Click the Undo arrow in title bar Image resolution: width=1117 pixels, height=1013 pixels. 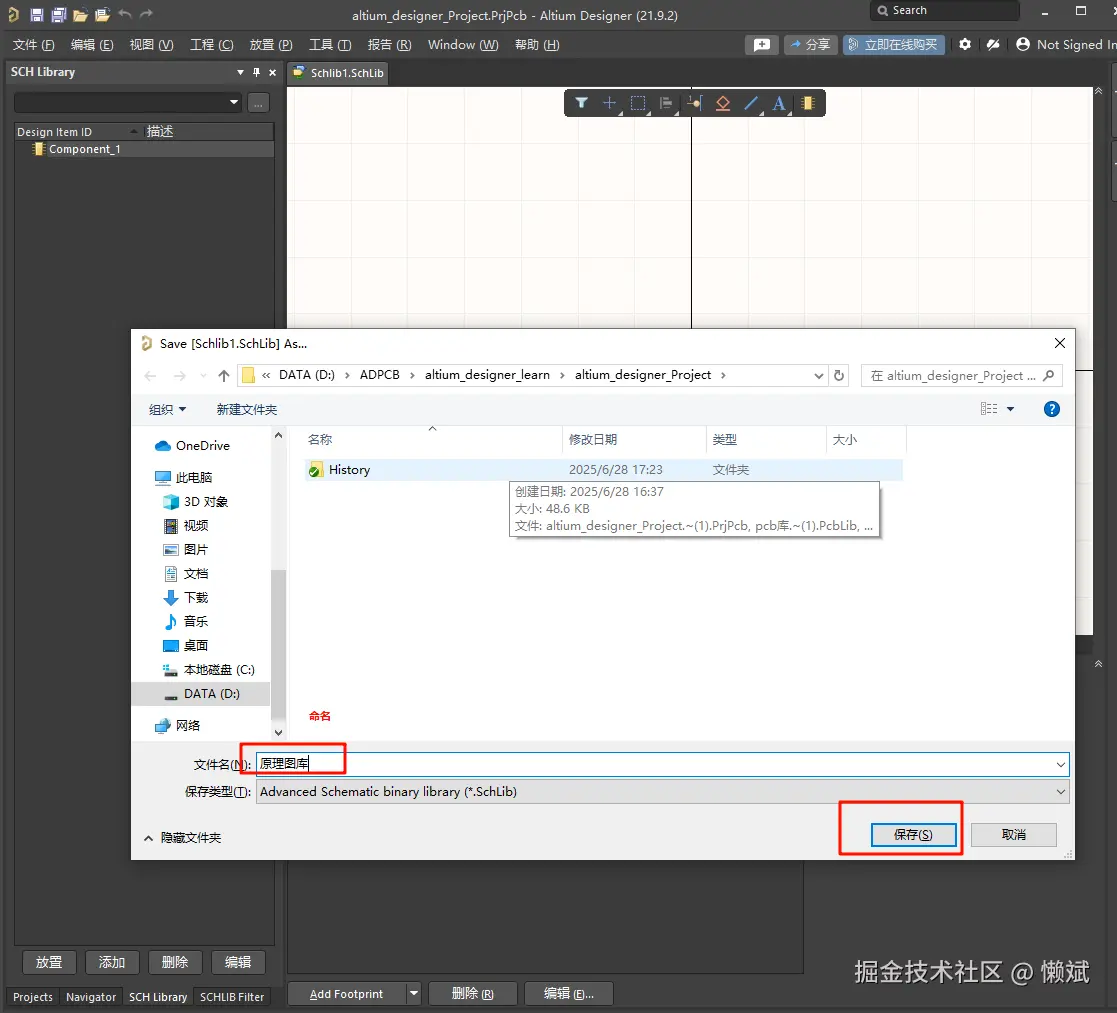coord(125,14)
